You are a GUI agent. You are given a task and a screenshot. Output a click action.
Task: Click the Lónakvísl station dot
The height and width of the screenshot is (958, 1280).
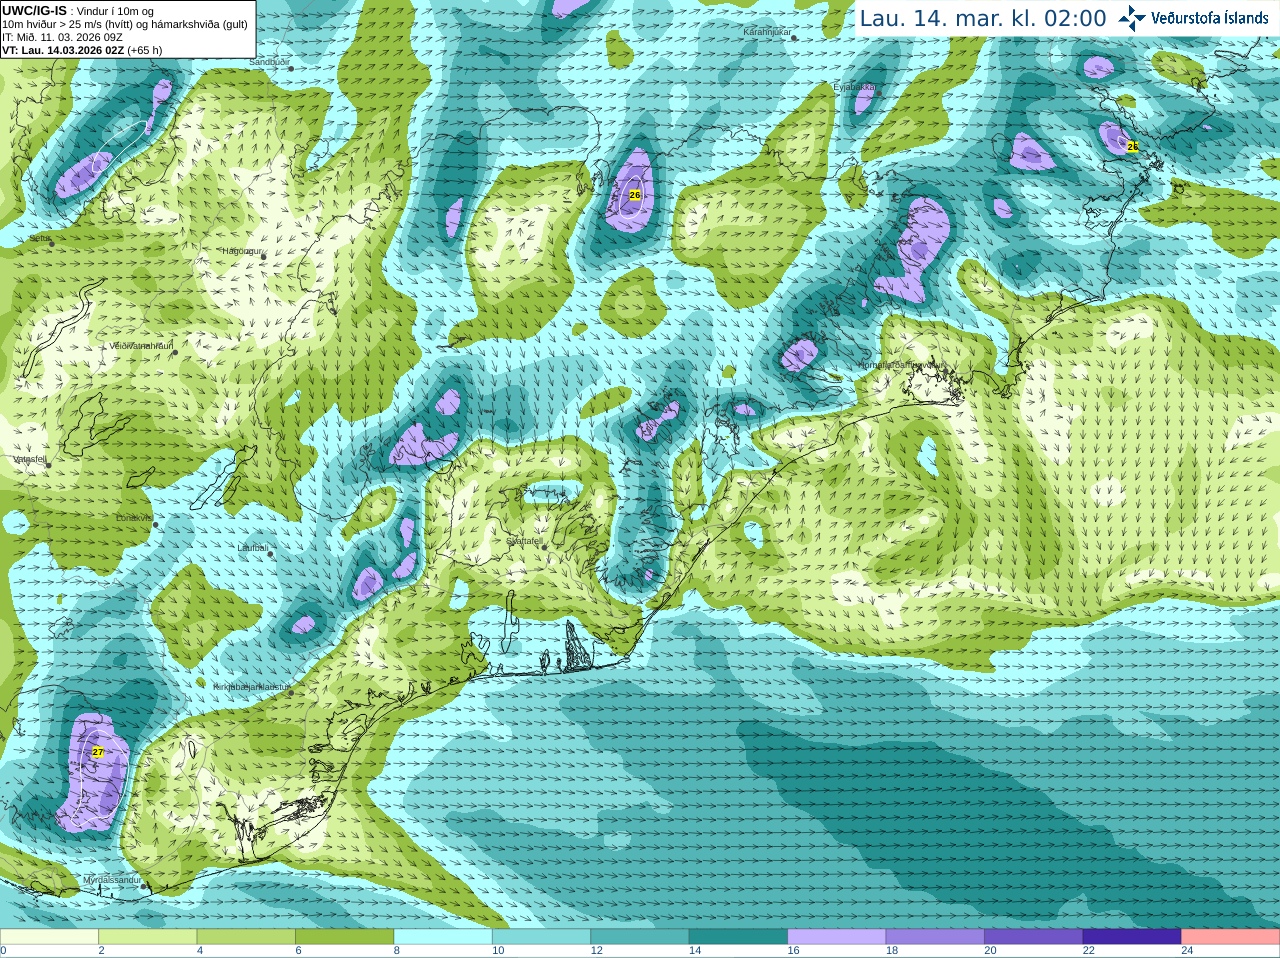[x=155, y=523]
